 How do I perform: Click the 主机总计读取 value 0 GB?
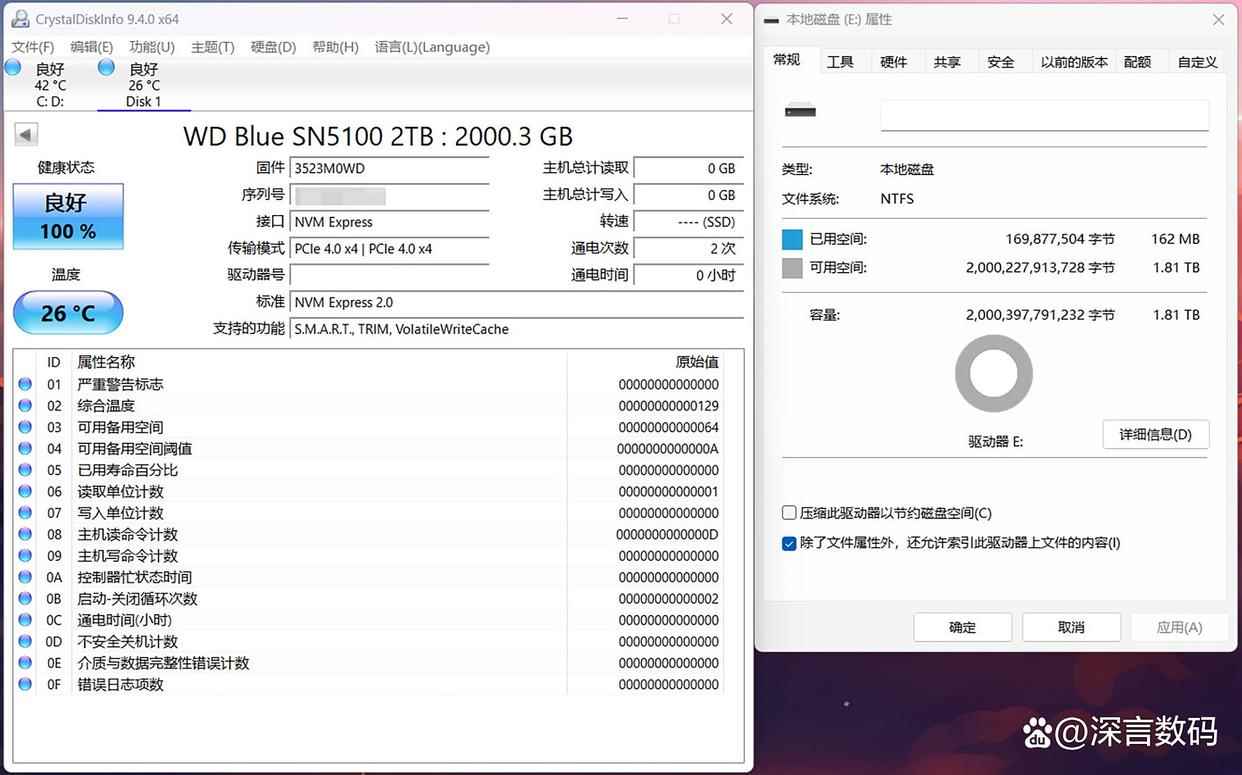[689, 169]
